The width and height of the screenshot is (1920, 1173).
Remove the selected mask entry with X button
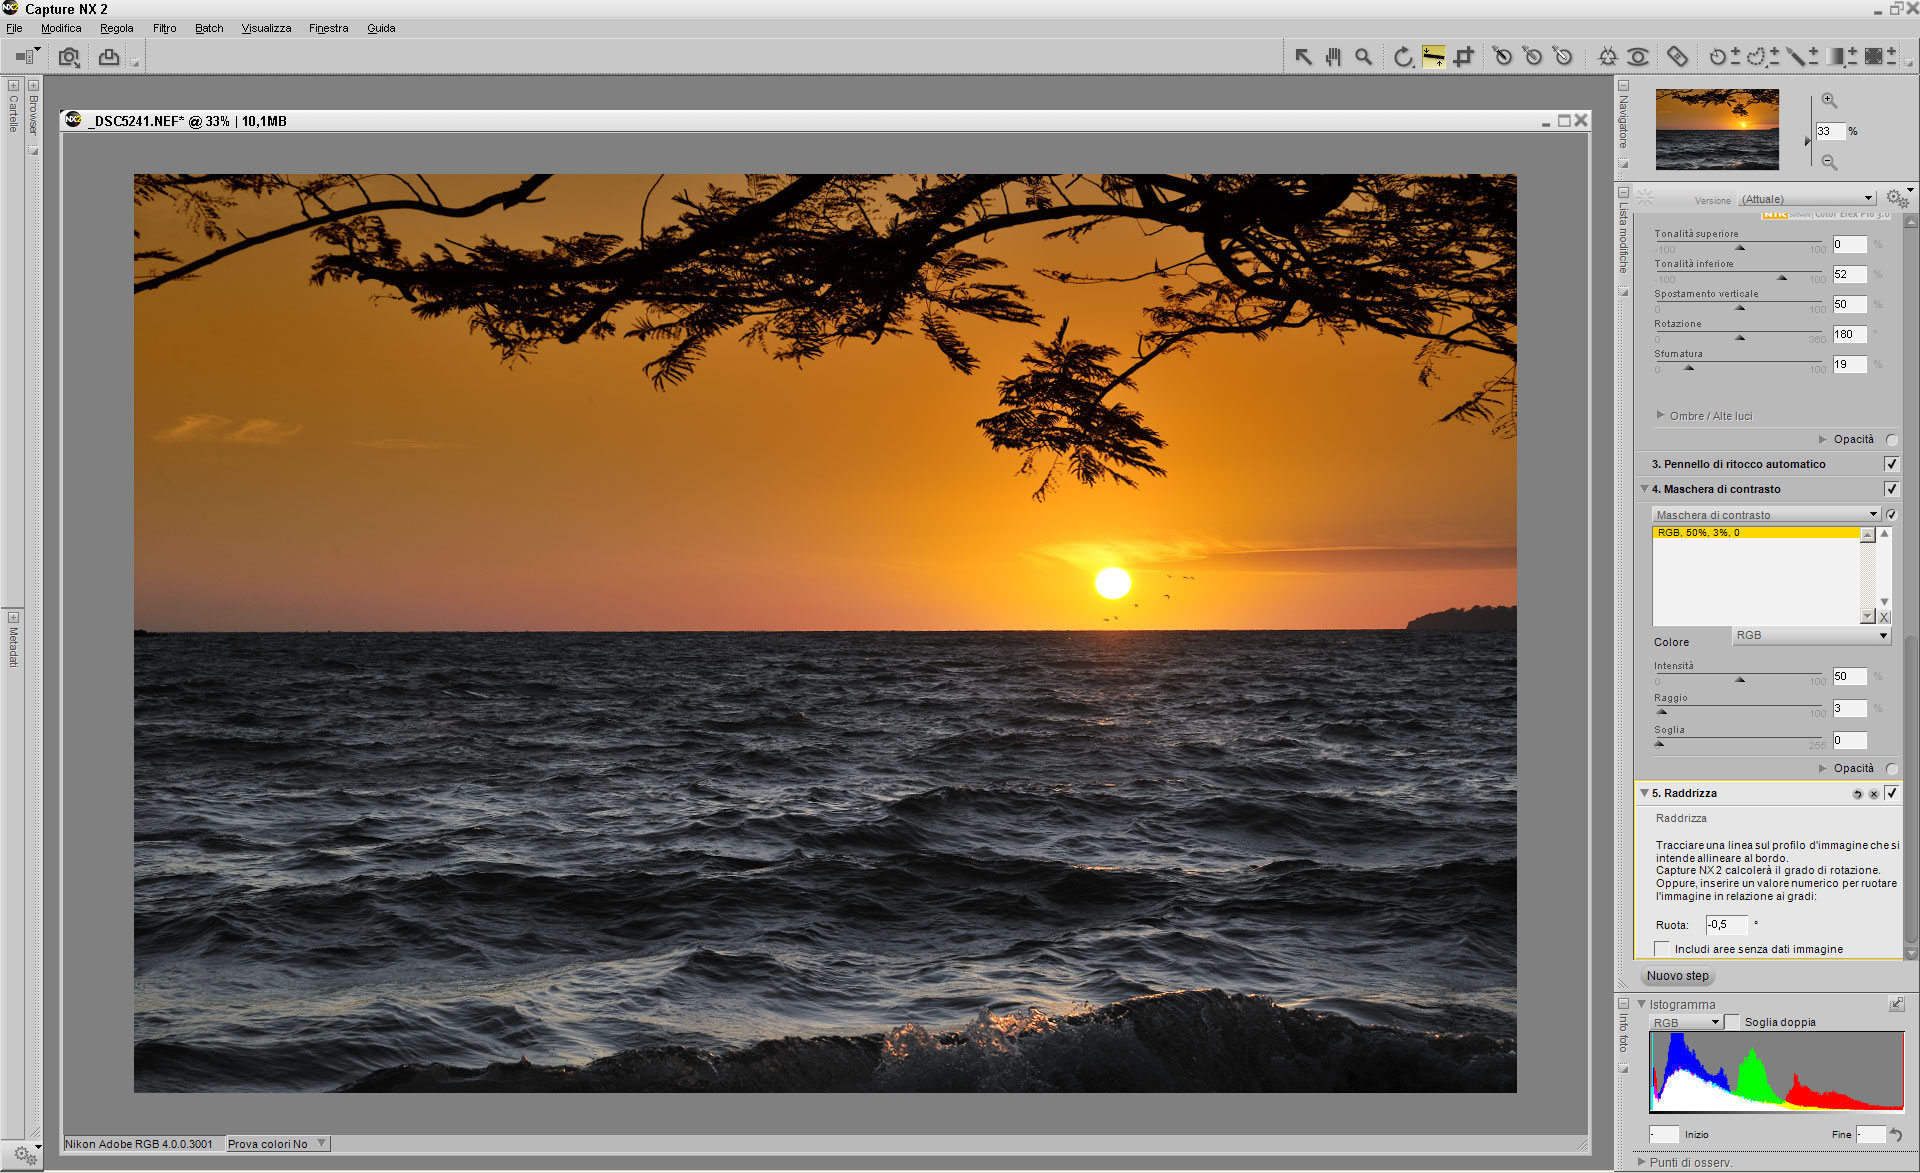point(1884,617)
